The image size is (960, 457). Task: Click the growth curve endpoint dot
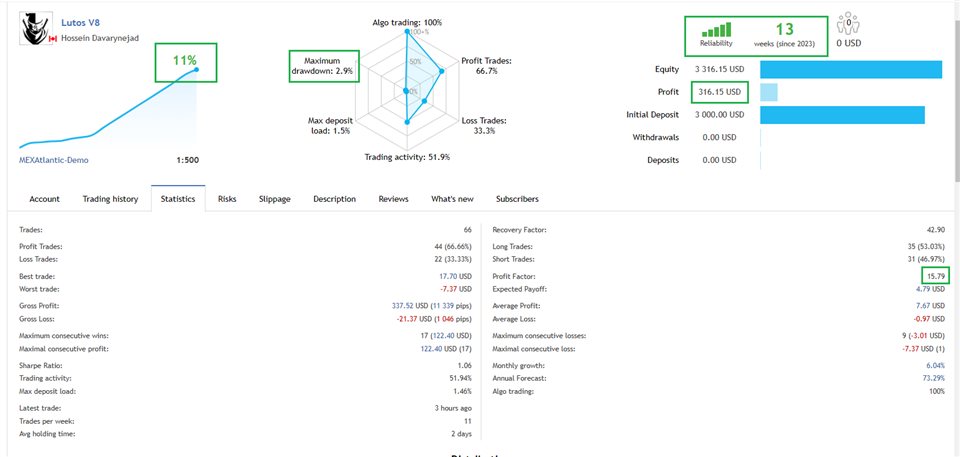tap(197, 69)
